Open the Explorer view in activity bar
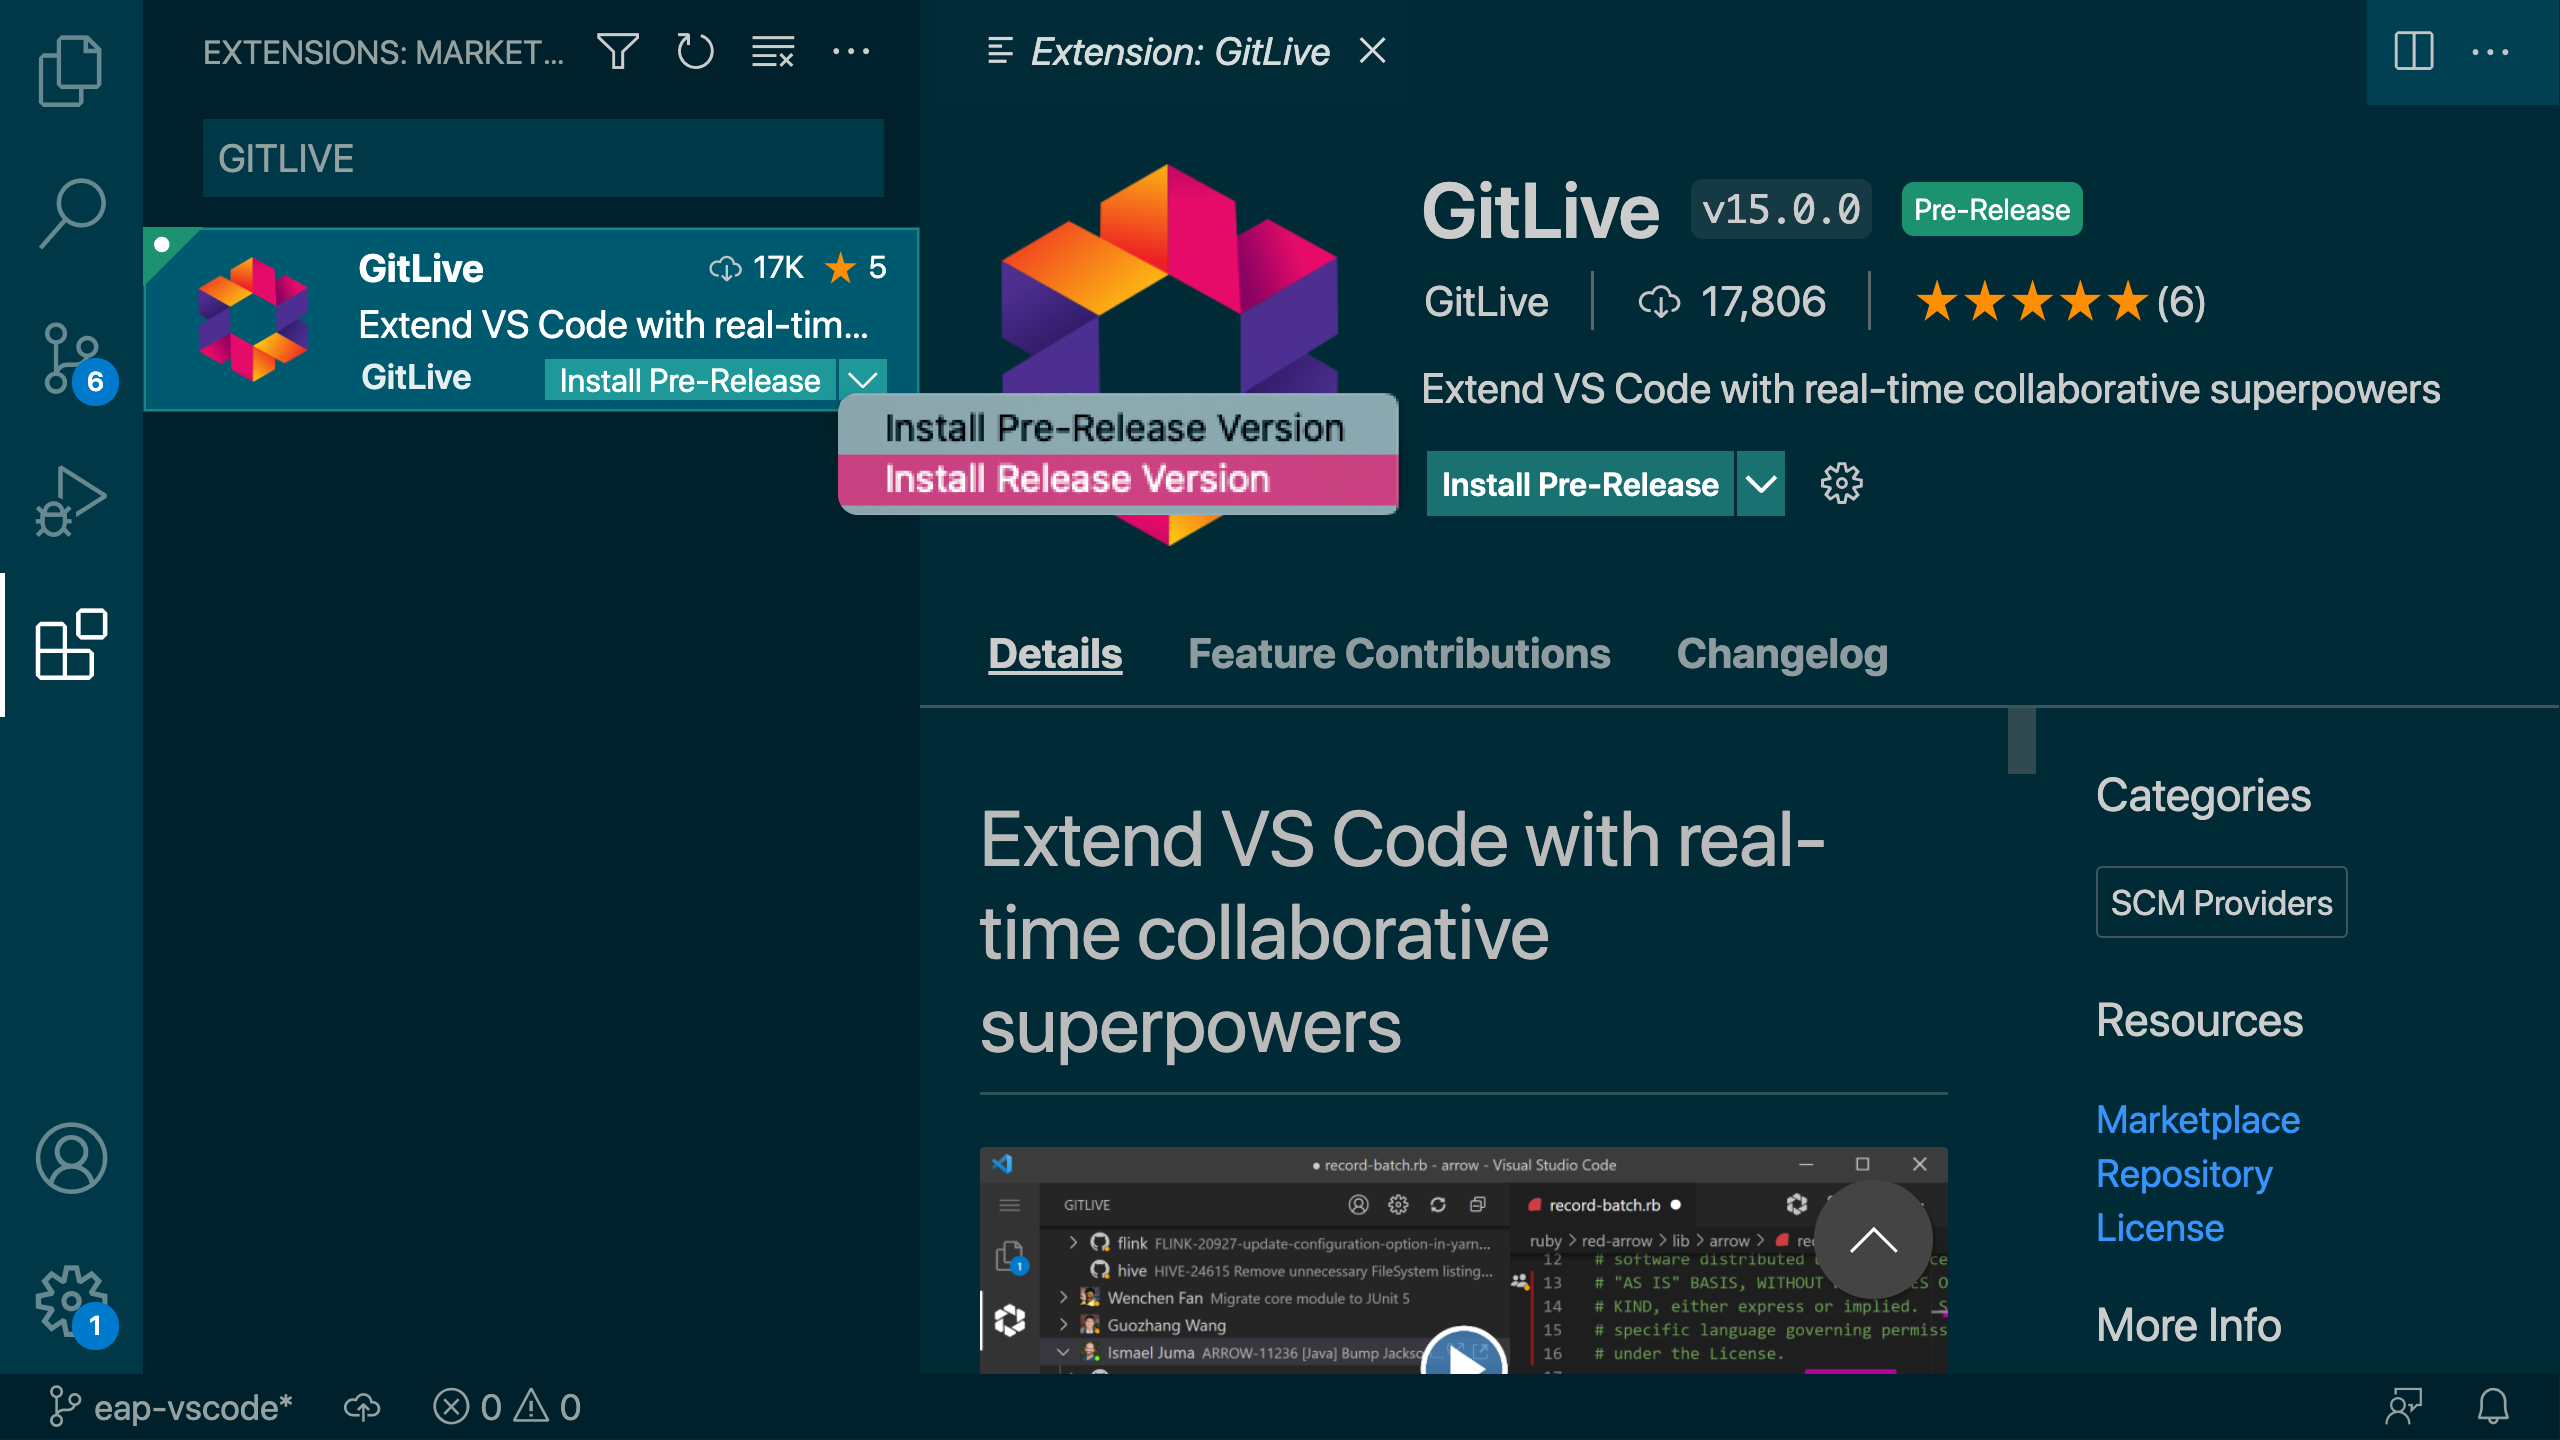Viewport: 2560px width, 1440px height. pos(70,70)
